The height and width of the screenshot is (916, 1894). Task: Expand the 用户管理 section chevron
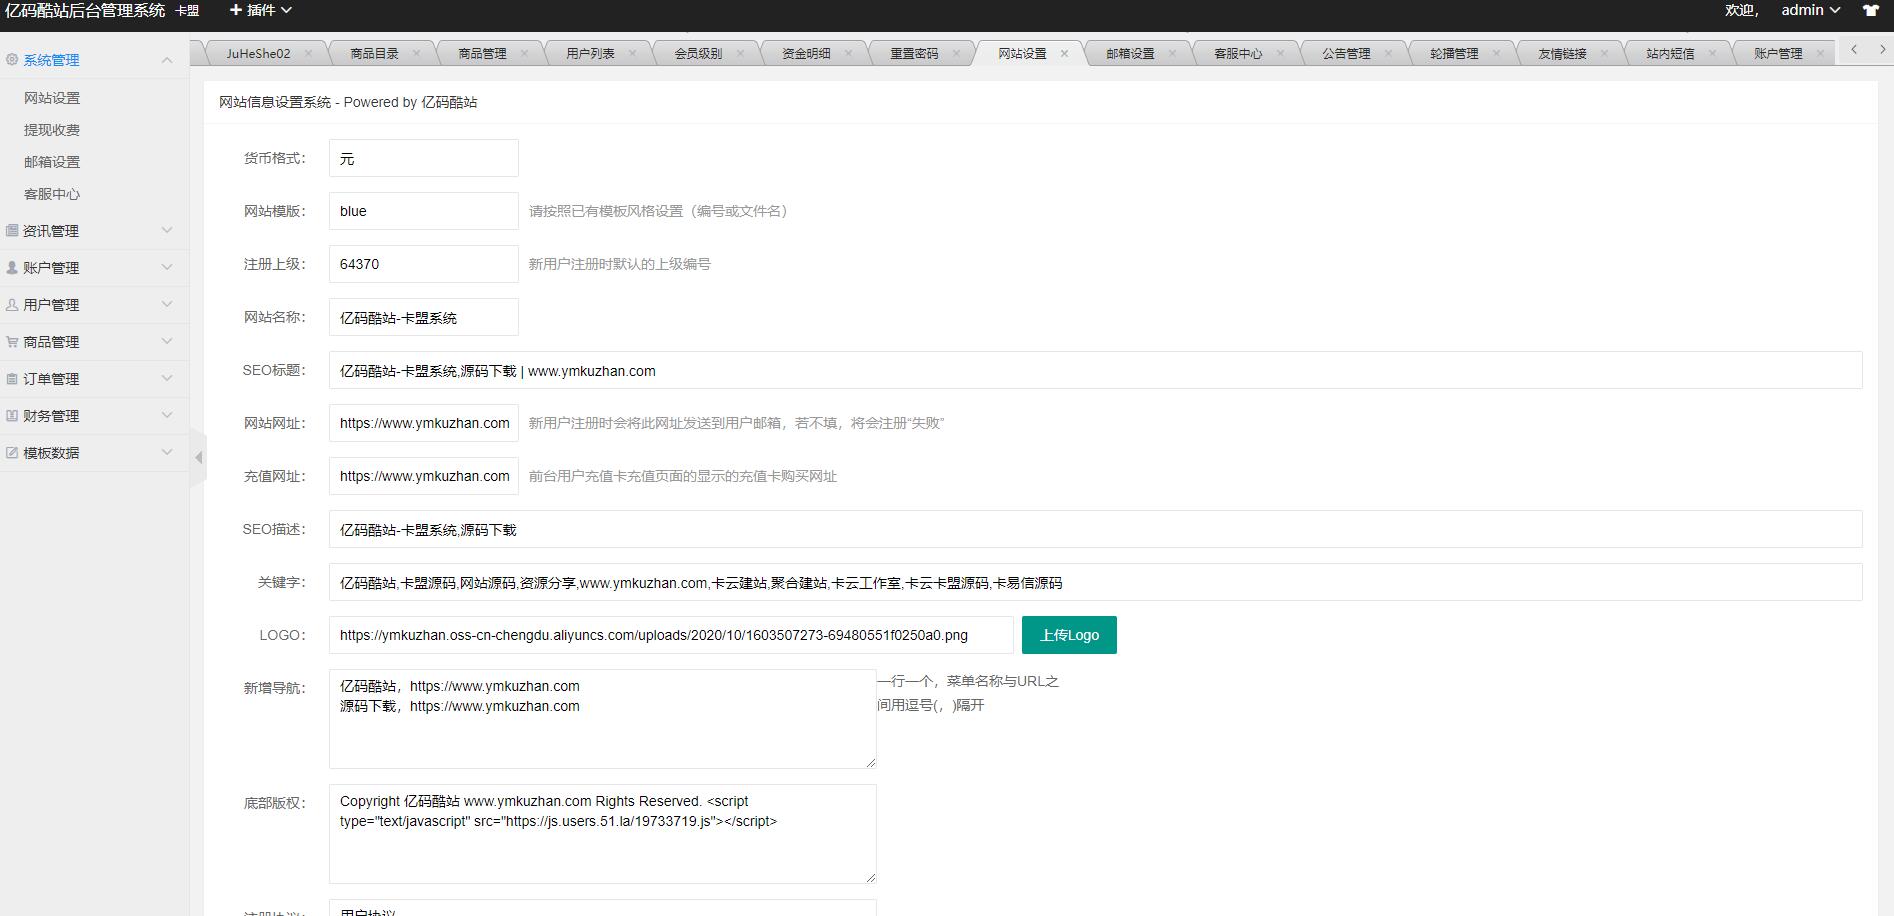pyautogui.click(x=167, y=305)
